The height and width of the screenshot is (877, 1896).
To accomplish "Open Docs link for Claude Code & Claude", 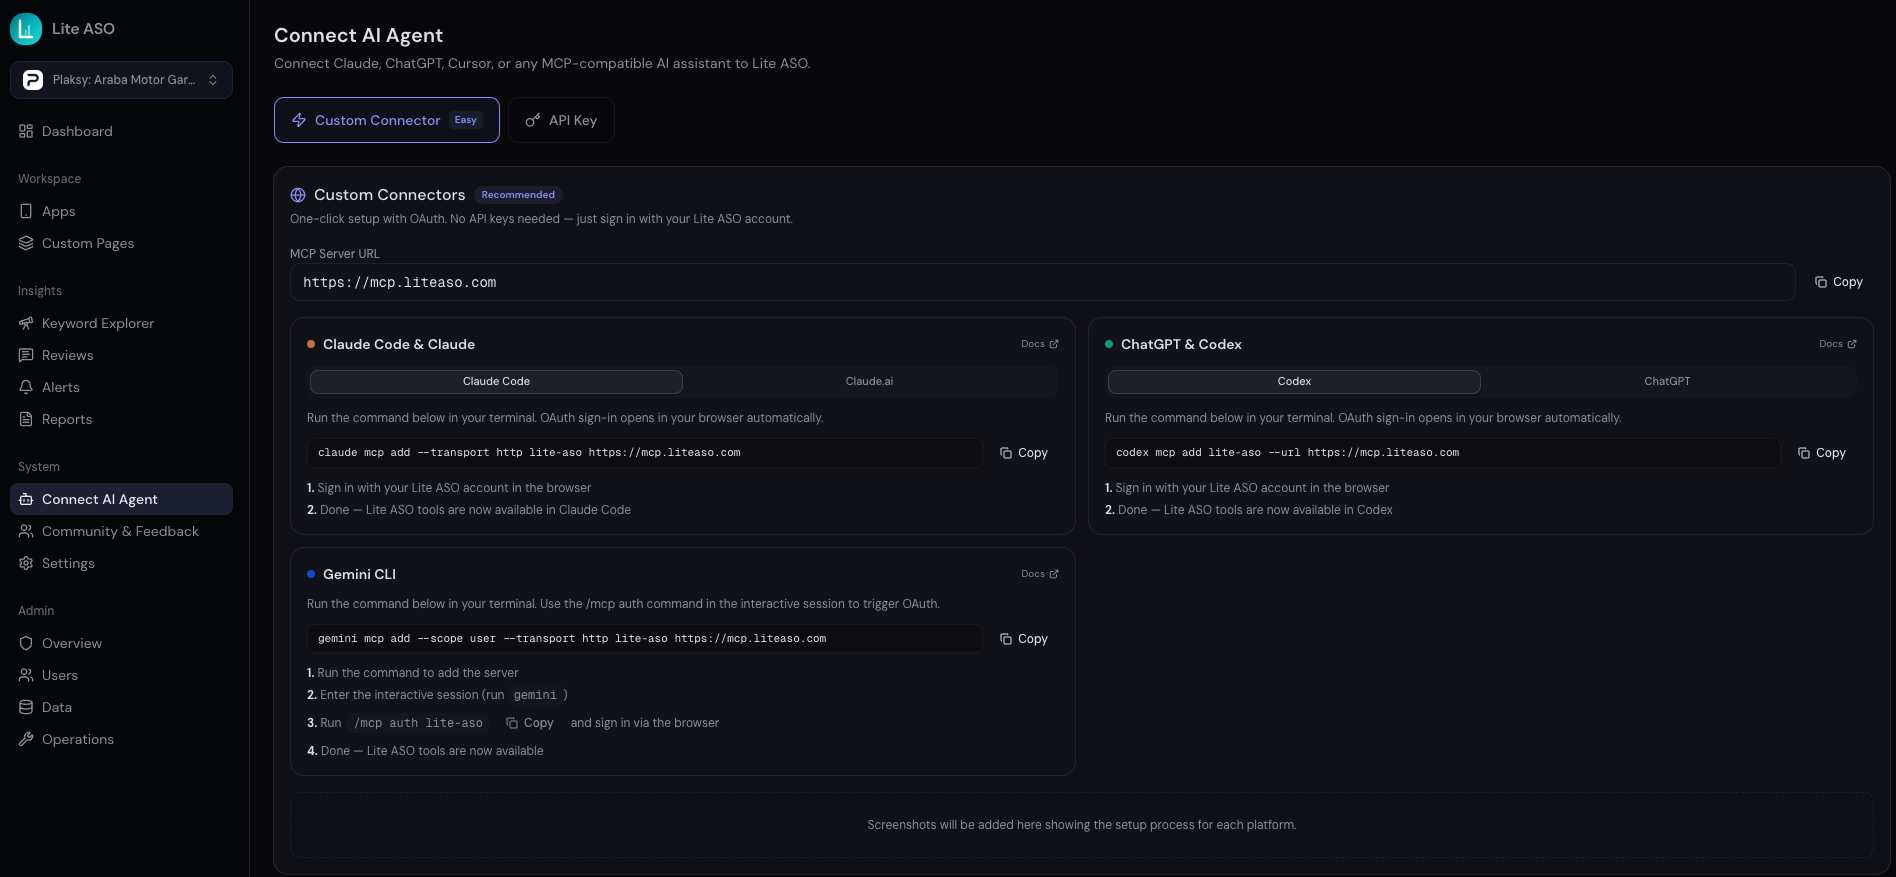I will click(x=1039, y=344).
